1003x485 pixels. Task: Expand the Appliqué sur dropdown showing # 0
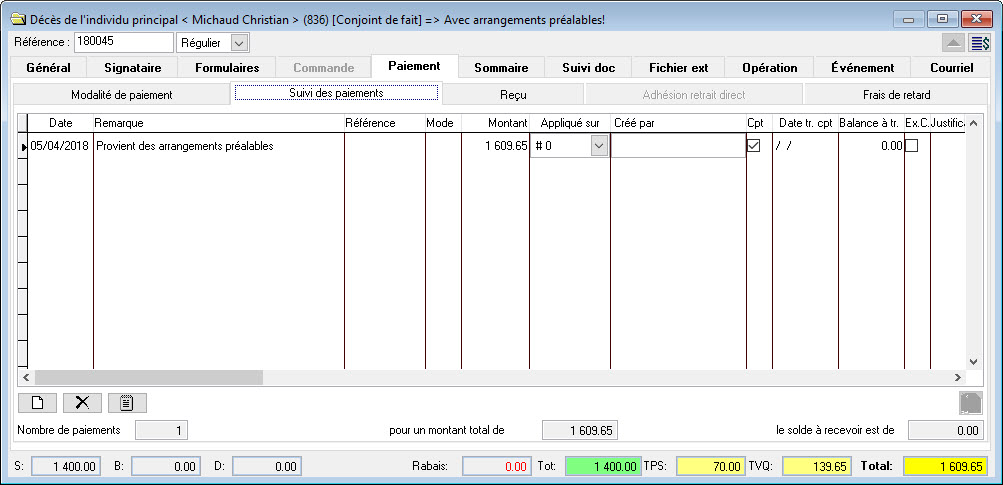(598, 146)
